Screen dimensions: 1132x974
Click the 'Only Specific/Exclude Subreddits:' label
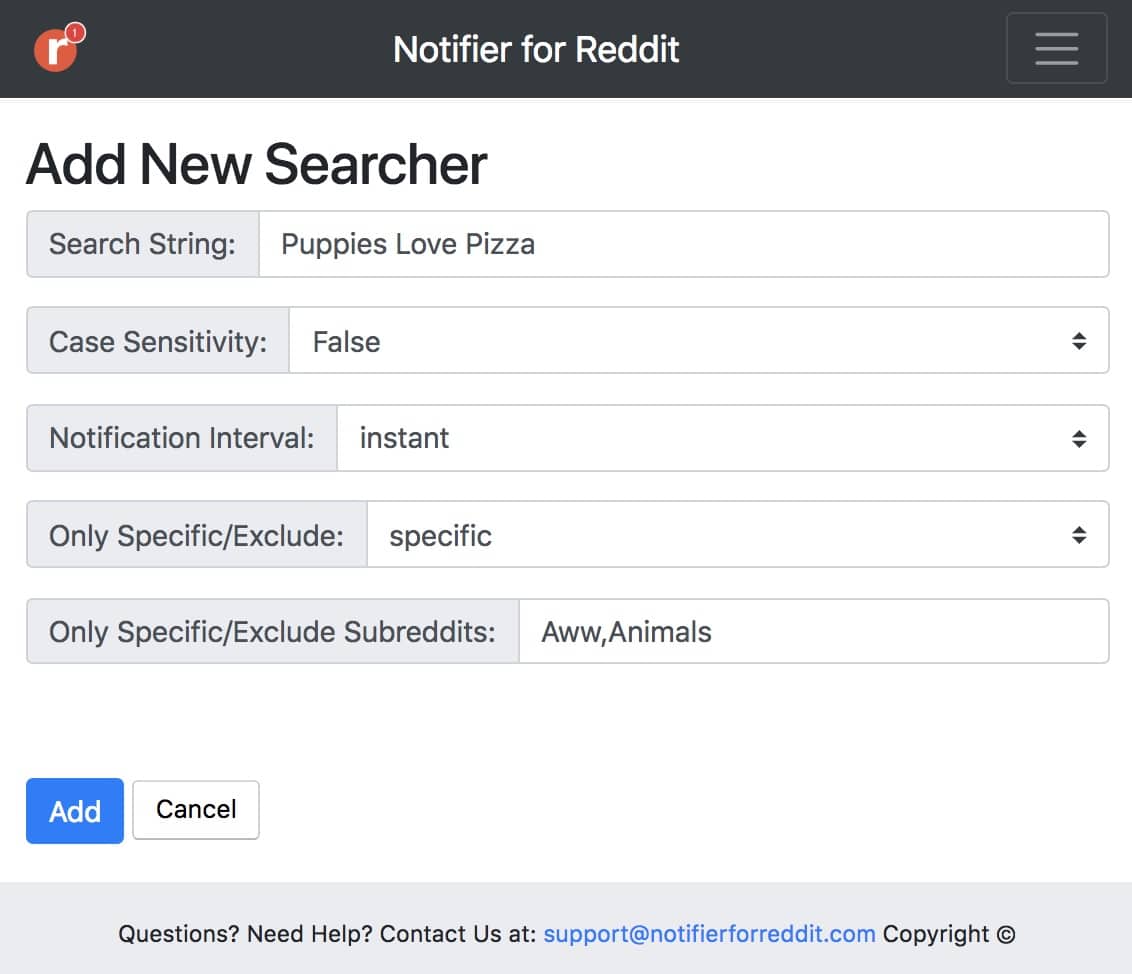pyautogui.click(x=272, y=631)
